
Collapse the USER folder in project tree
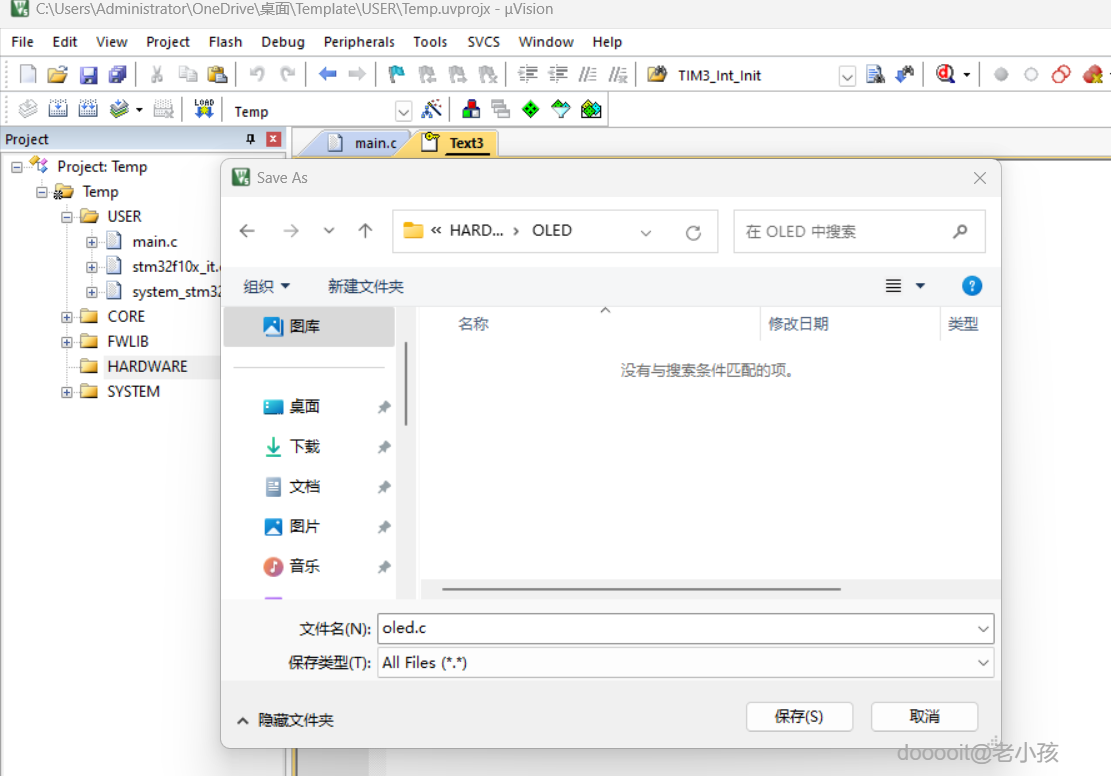[67, 217]
